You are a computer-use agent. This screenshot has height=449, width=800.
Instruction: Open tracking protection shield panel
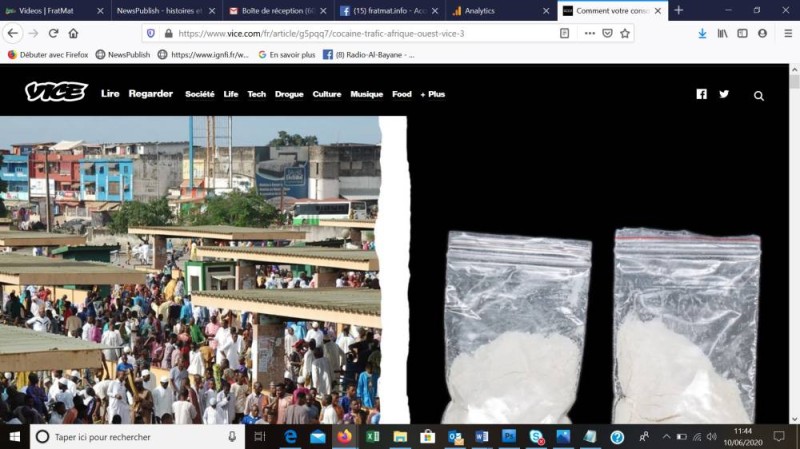pyautogui.click(x=151, y=33)
